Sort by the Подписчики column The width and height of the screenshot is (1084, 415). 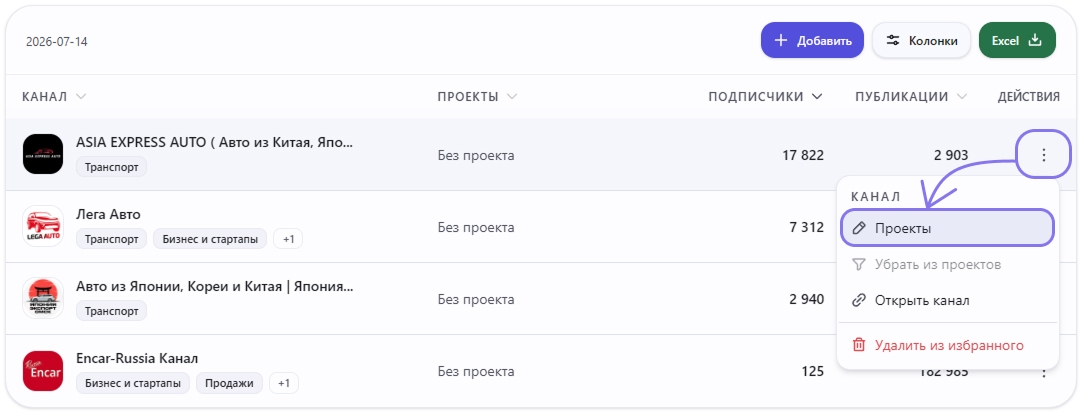[765, 96]
